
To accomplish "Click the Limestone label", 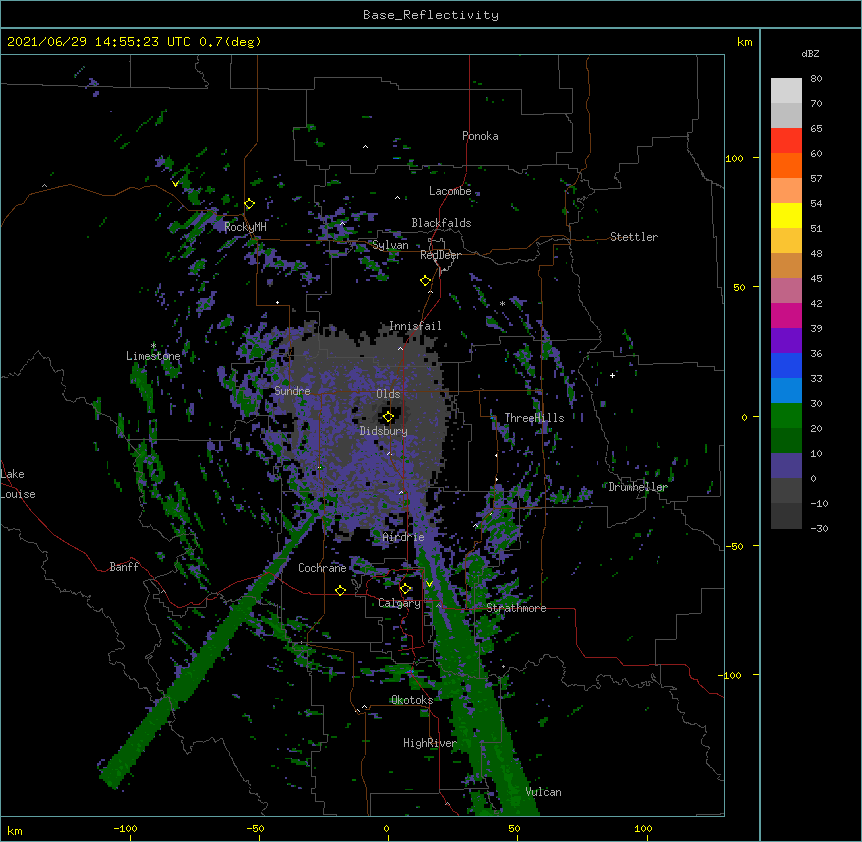I will click(153, 356).
